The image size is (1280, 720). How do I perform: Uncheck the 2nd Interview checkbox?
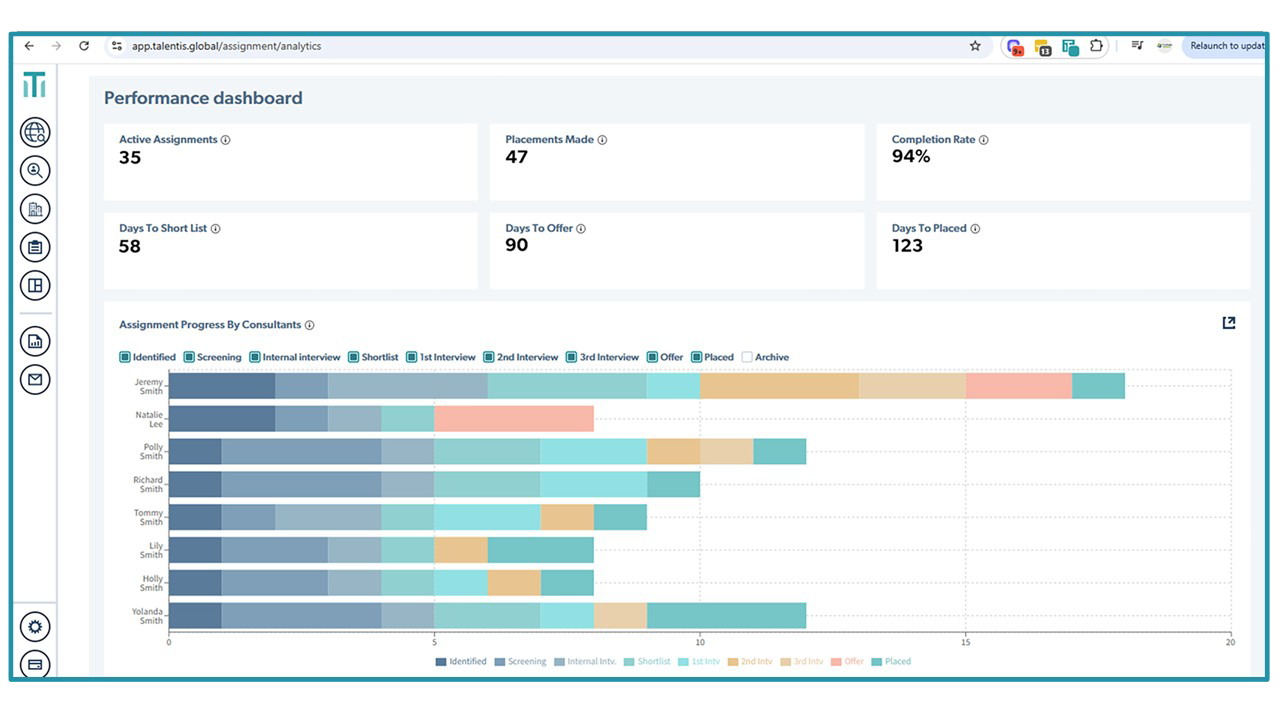tap(489, 357)
